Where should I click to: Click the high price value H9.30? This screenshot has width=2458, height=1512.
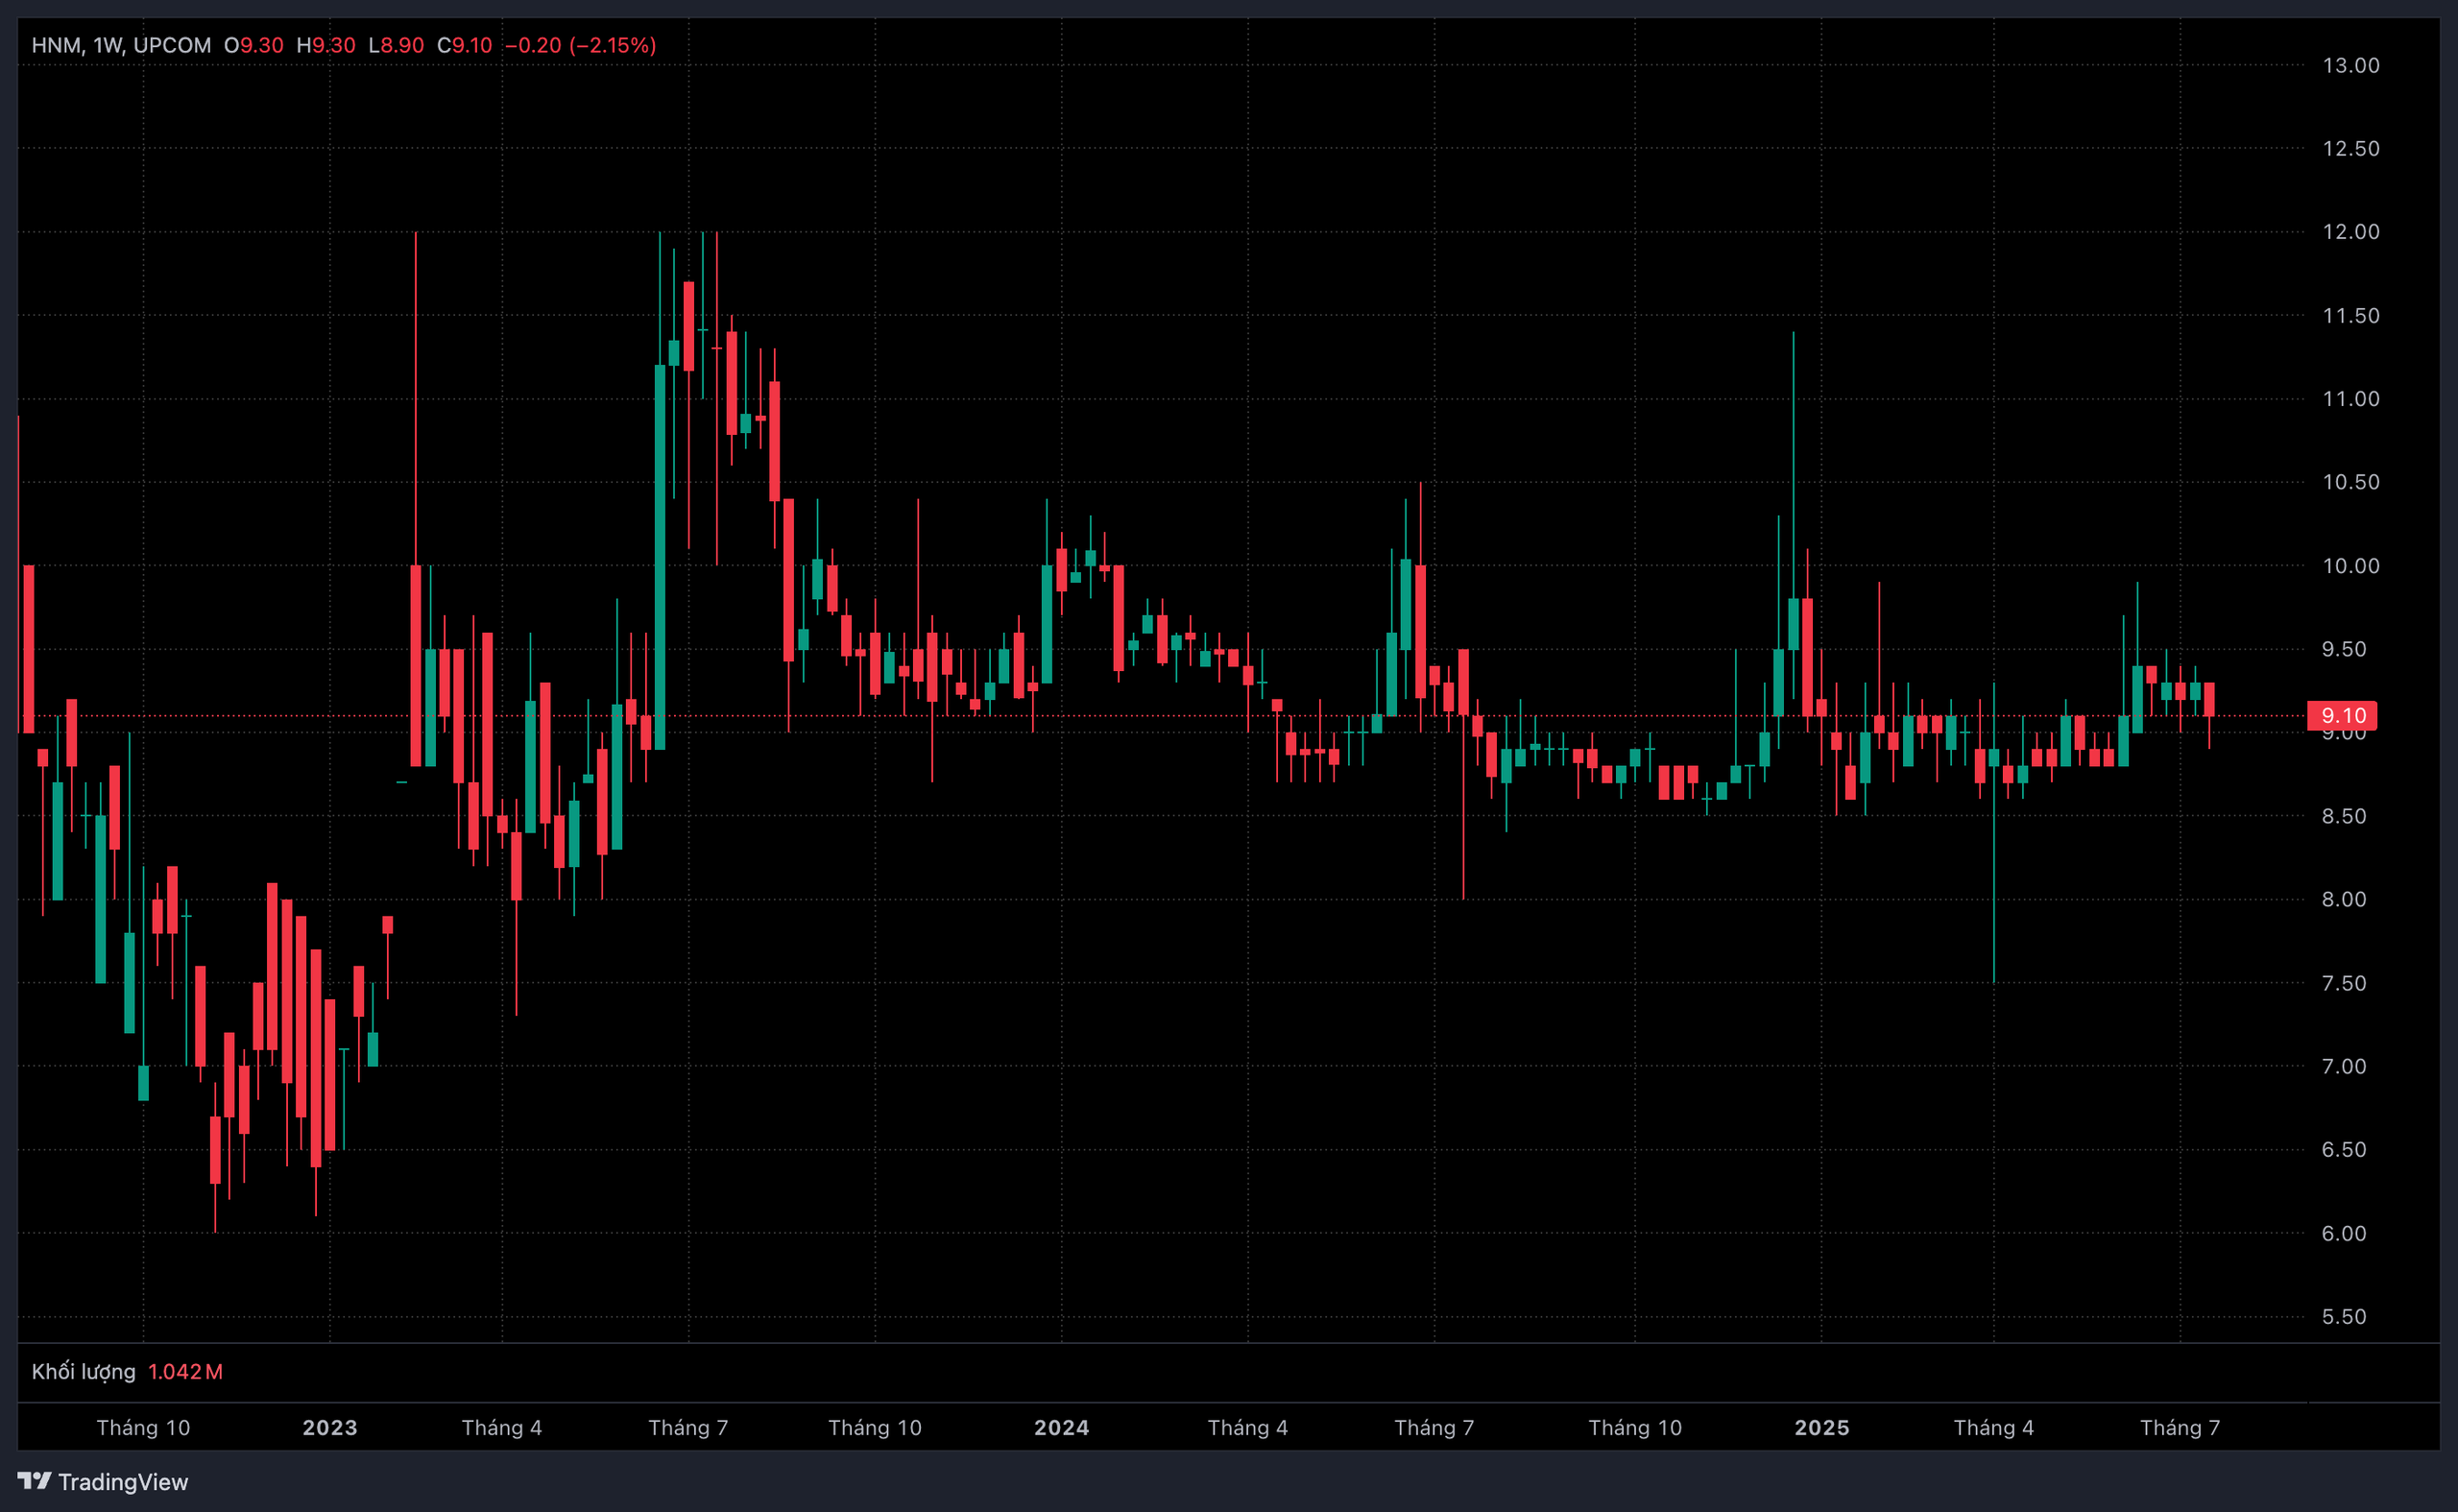326,45
